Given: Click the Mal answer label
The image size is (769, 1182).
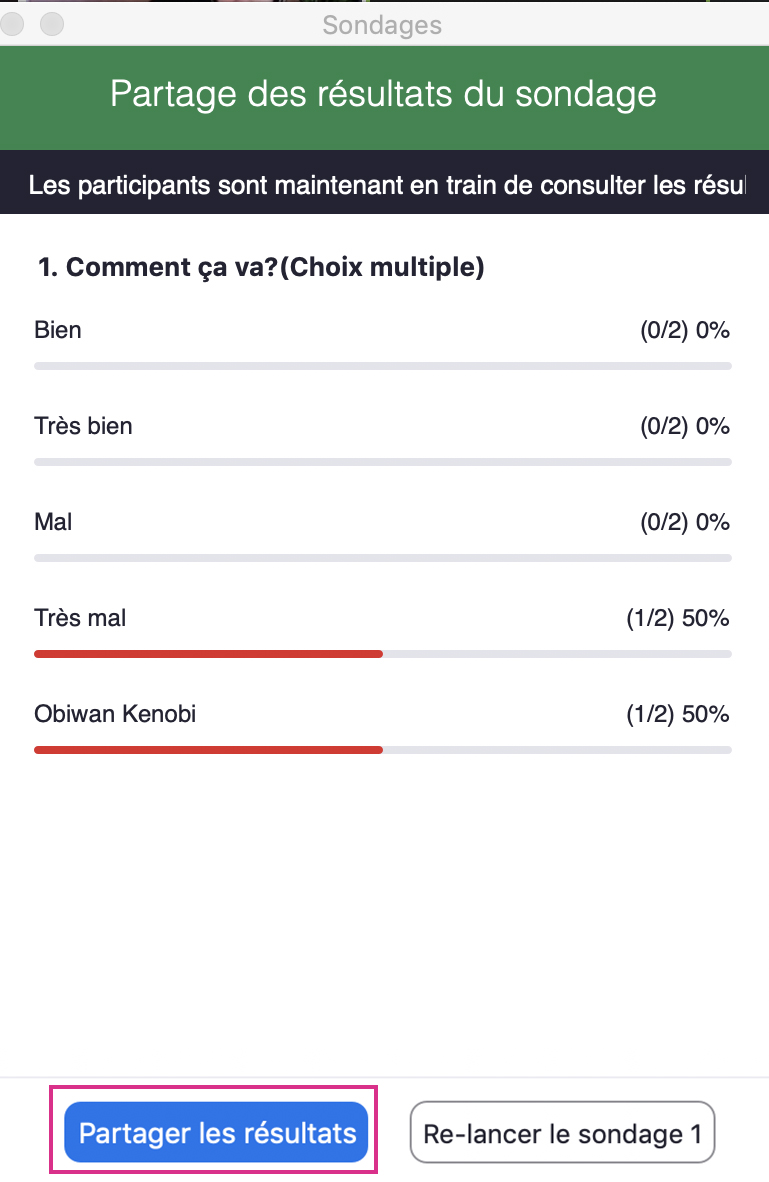Looking at the screenshot, I should [53, 522].
